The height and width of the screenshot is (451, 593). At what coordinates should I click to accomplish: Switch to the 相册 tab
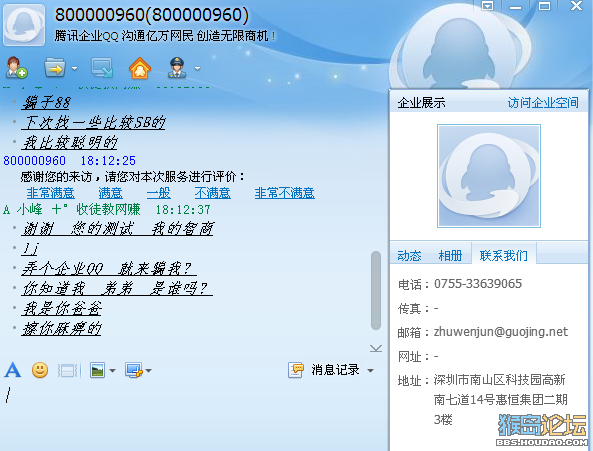450,256
